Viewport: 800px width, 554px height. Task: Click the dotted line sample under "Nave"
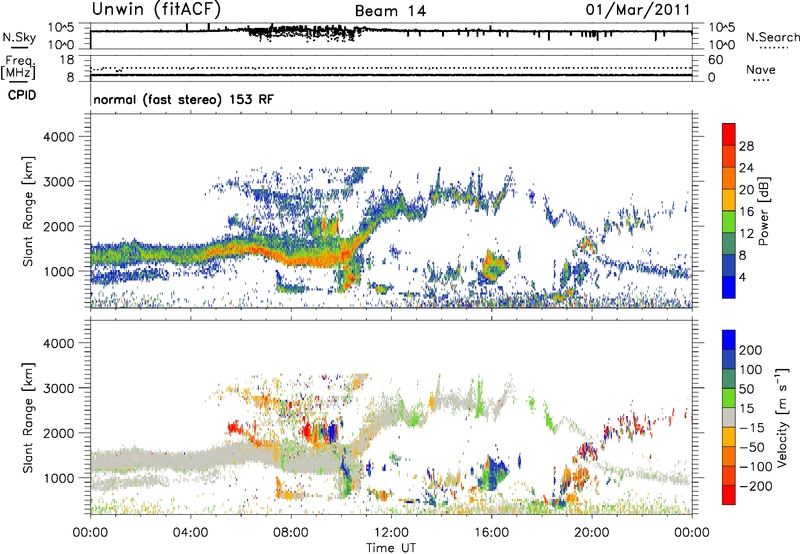(x=761, y=80)
